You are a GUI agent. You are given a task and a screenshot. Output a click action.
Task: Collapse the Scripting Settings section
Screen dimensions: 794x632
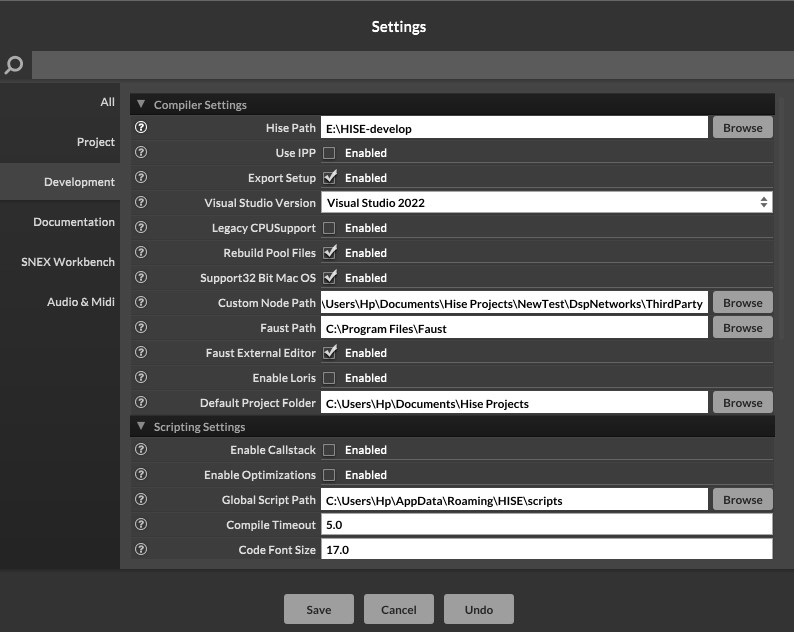pyautogui.click(x=141, y=427)
